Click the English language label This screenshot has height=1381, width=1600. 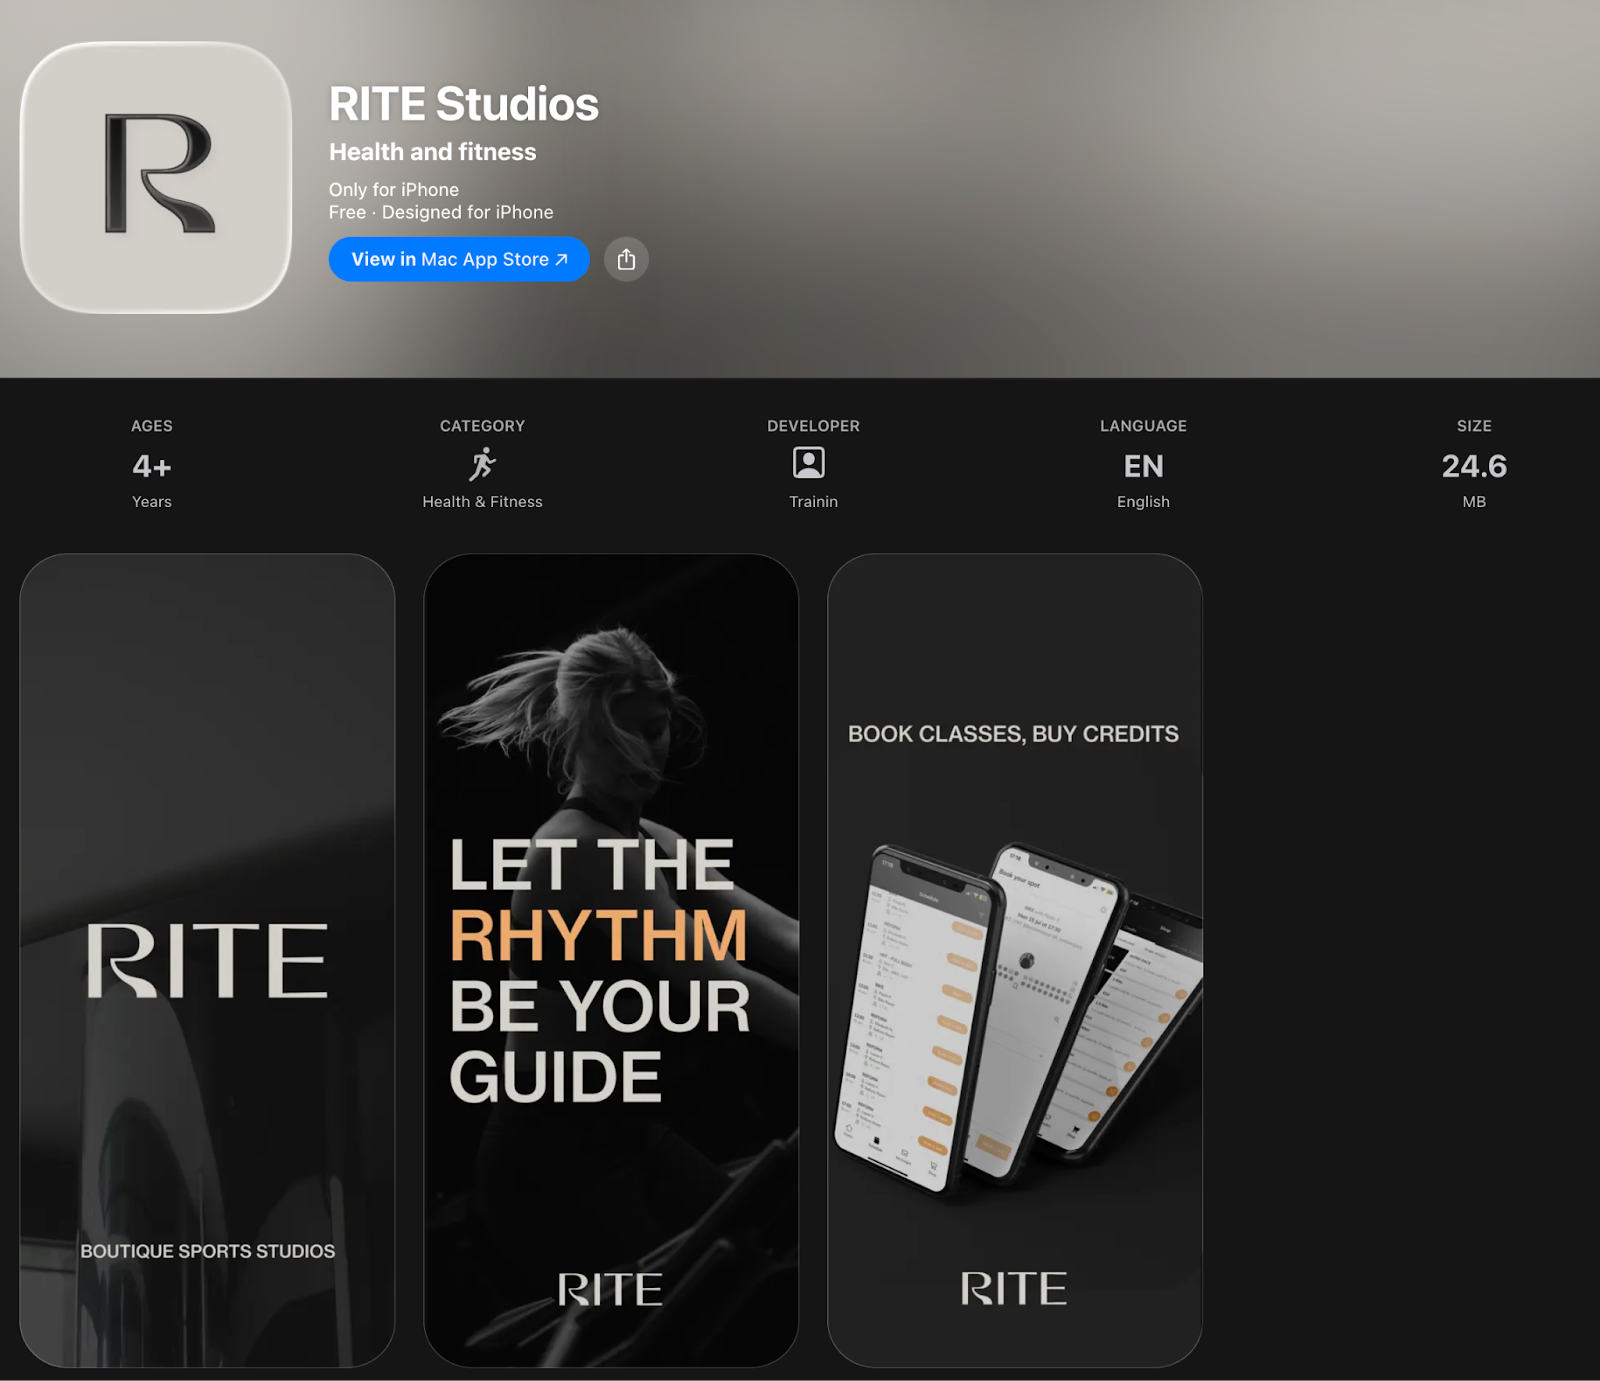tap(1143, 502)
